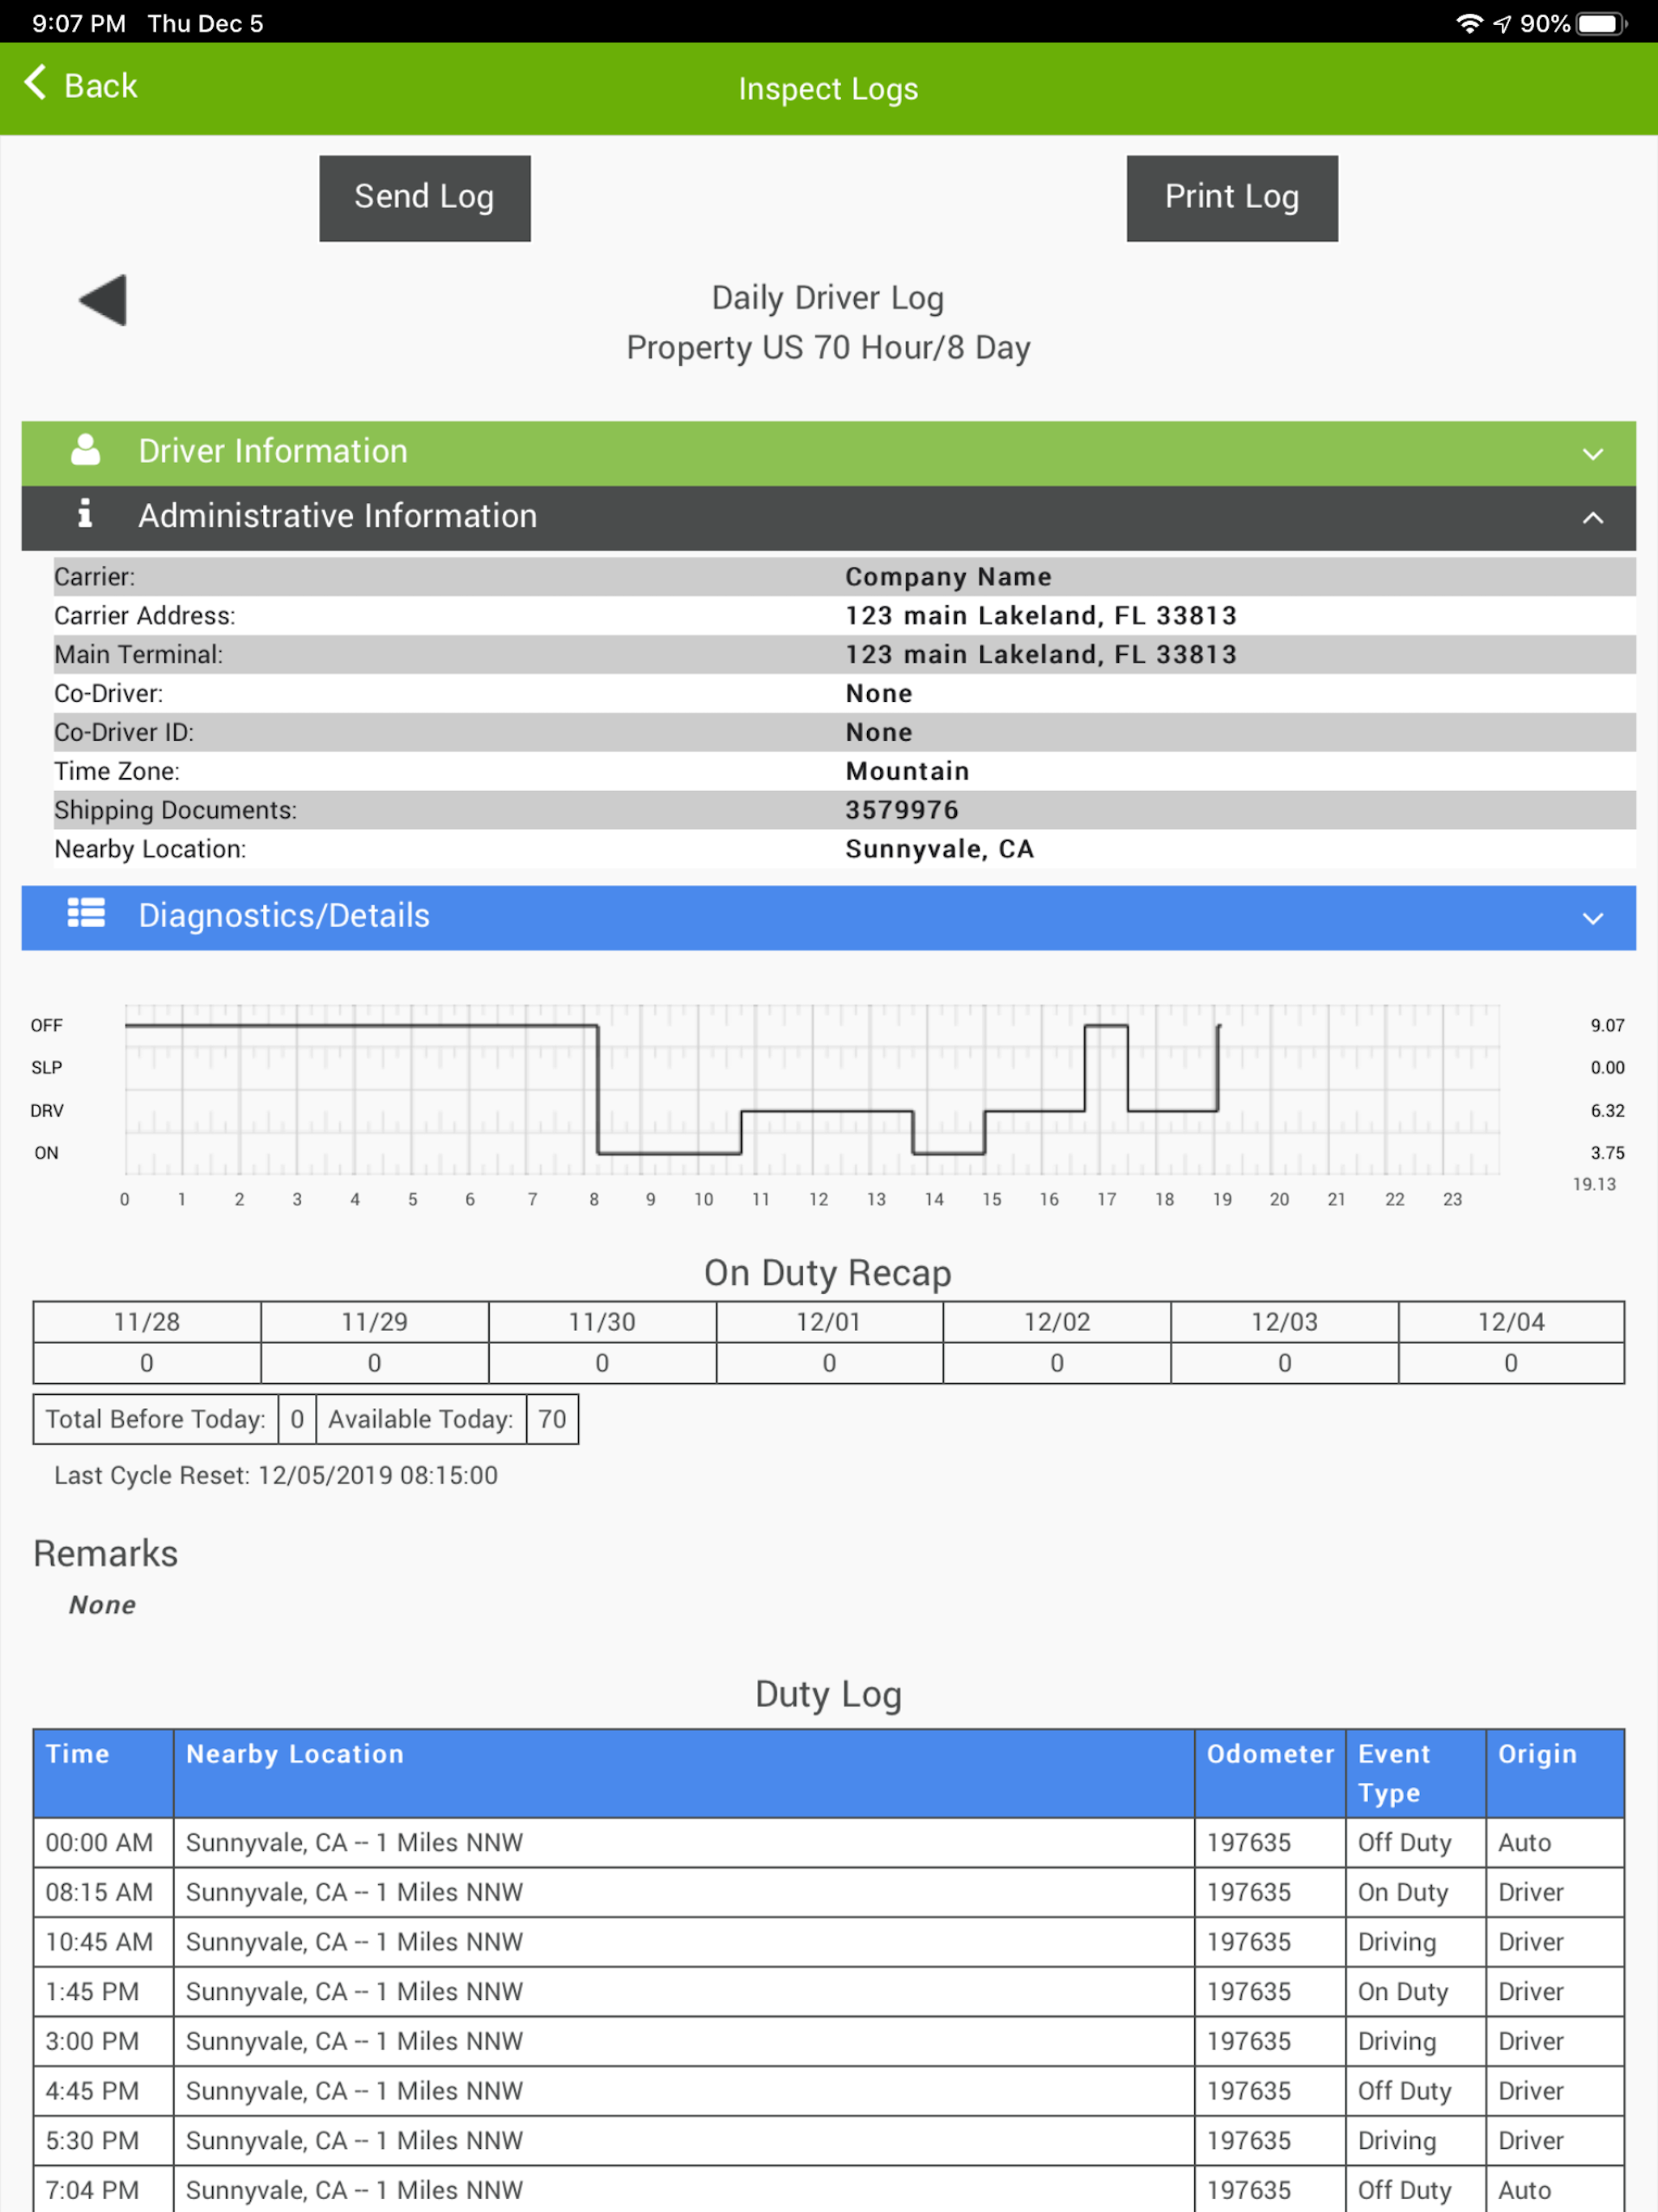Viewport: 1658px width, 2212px height.
Task: Click the Carrier value Company Name
Action: point(948,577)
